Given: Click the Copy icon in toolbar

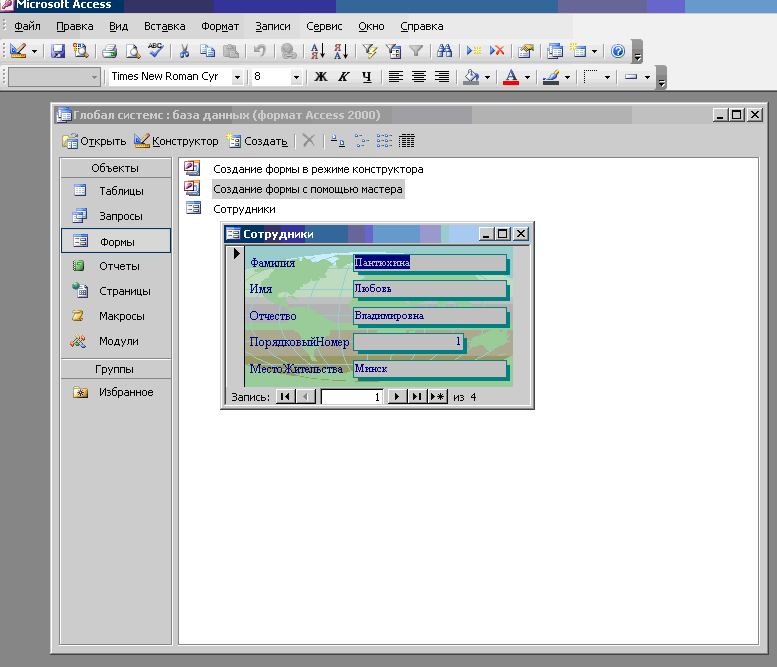Looking at the screenshot, I should point(207,51).
